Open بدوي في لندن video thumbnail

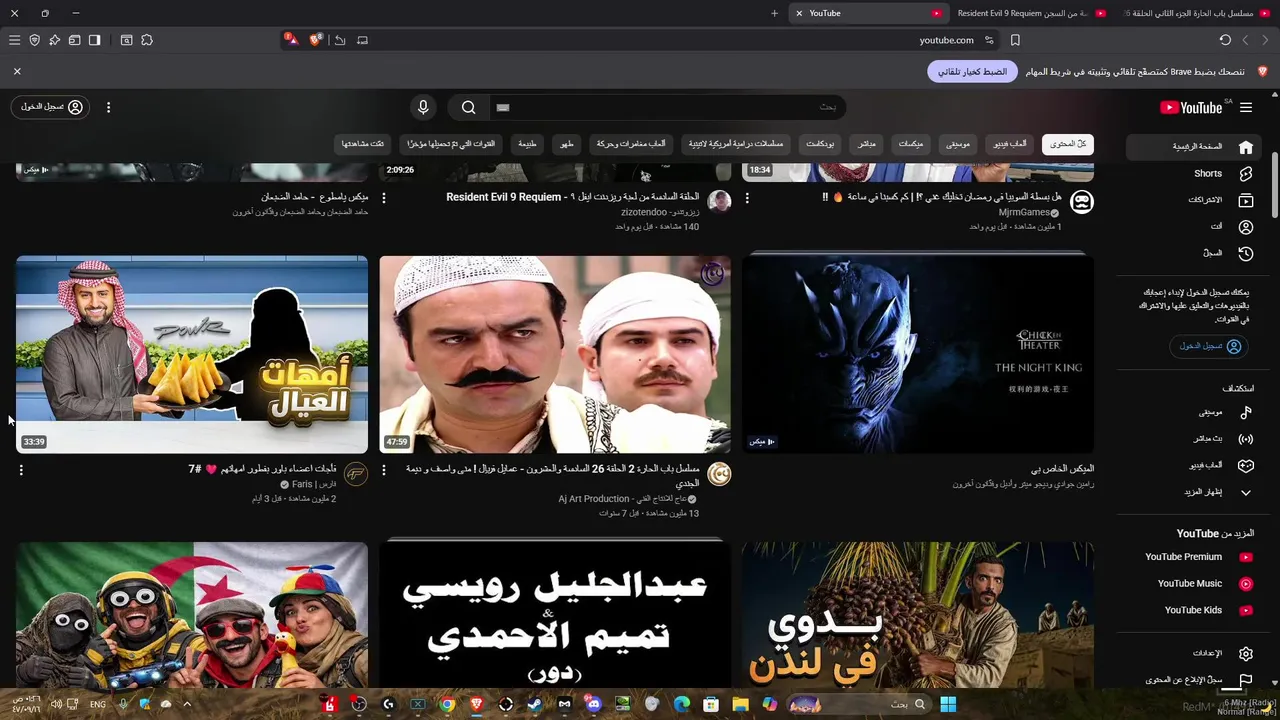pos(918,614)
